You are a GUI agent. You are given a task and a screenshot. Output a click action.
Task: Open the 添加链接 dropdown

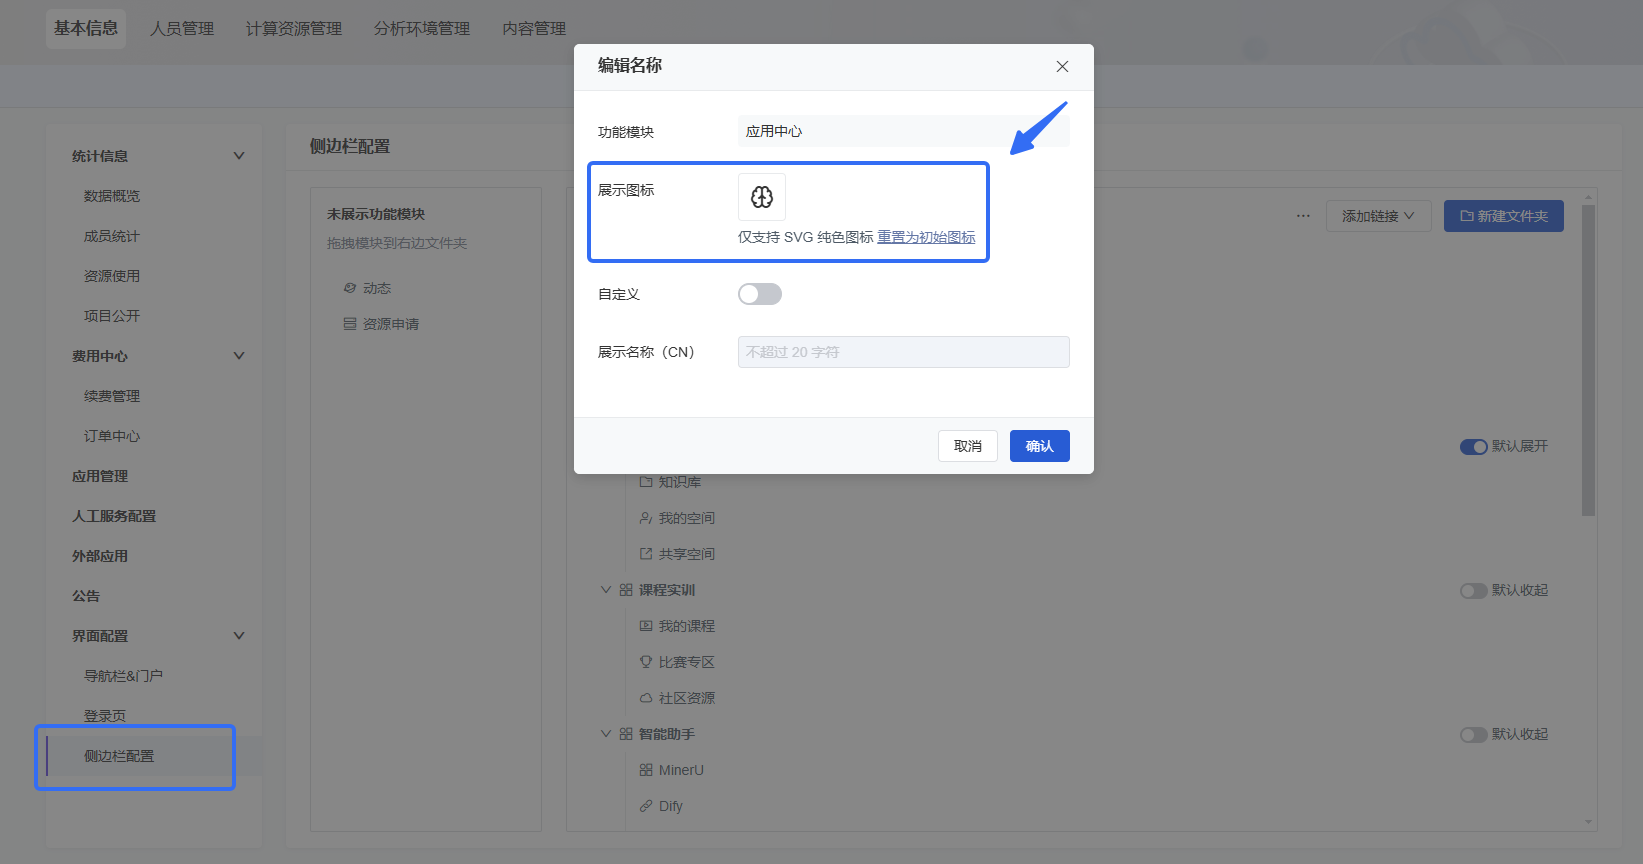(x=1378, y=216)
